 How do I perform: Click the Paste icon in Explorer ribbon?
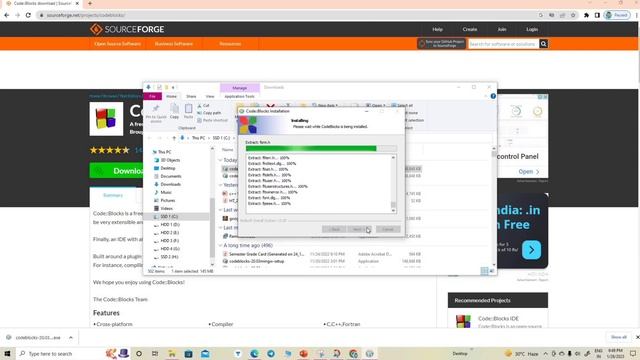coord(188,111)
